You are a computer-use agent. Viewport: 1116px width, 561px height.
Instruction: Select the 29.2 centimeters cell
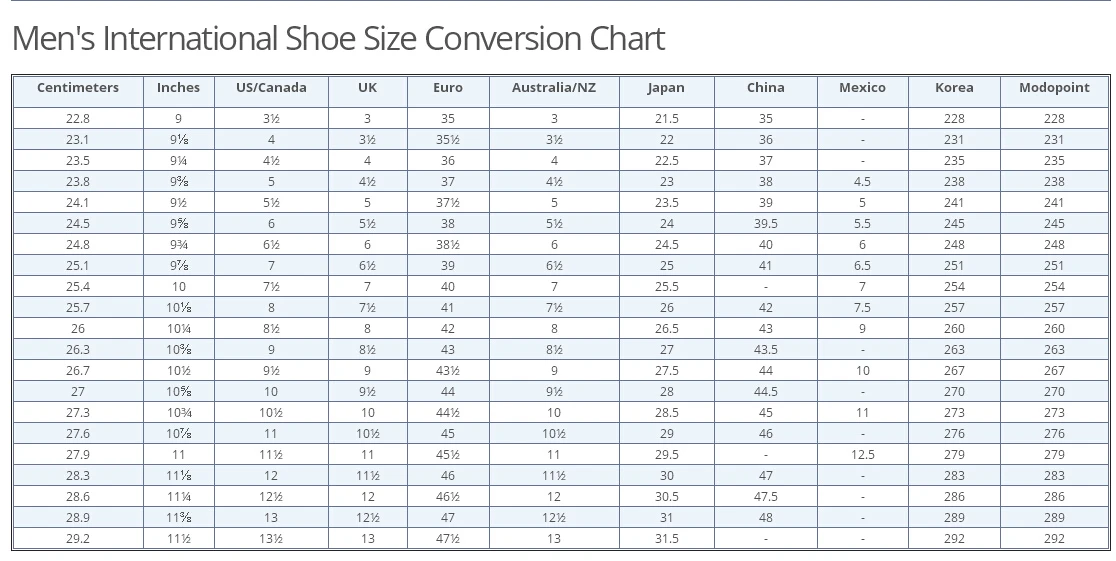pos(78,538)
